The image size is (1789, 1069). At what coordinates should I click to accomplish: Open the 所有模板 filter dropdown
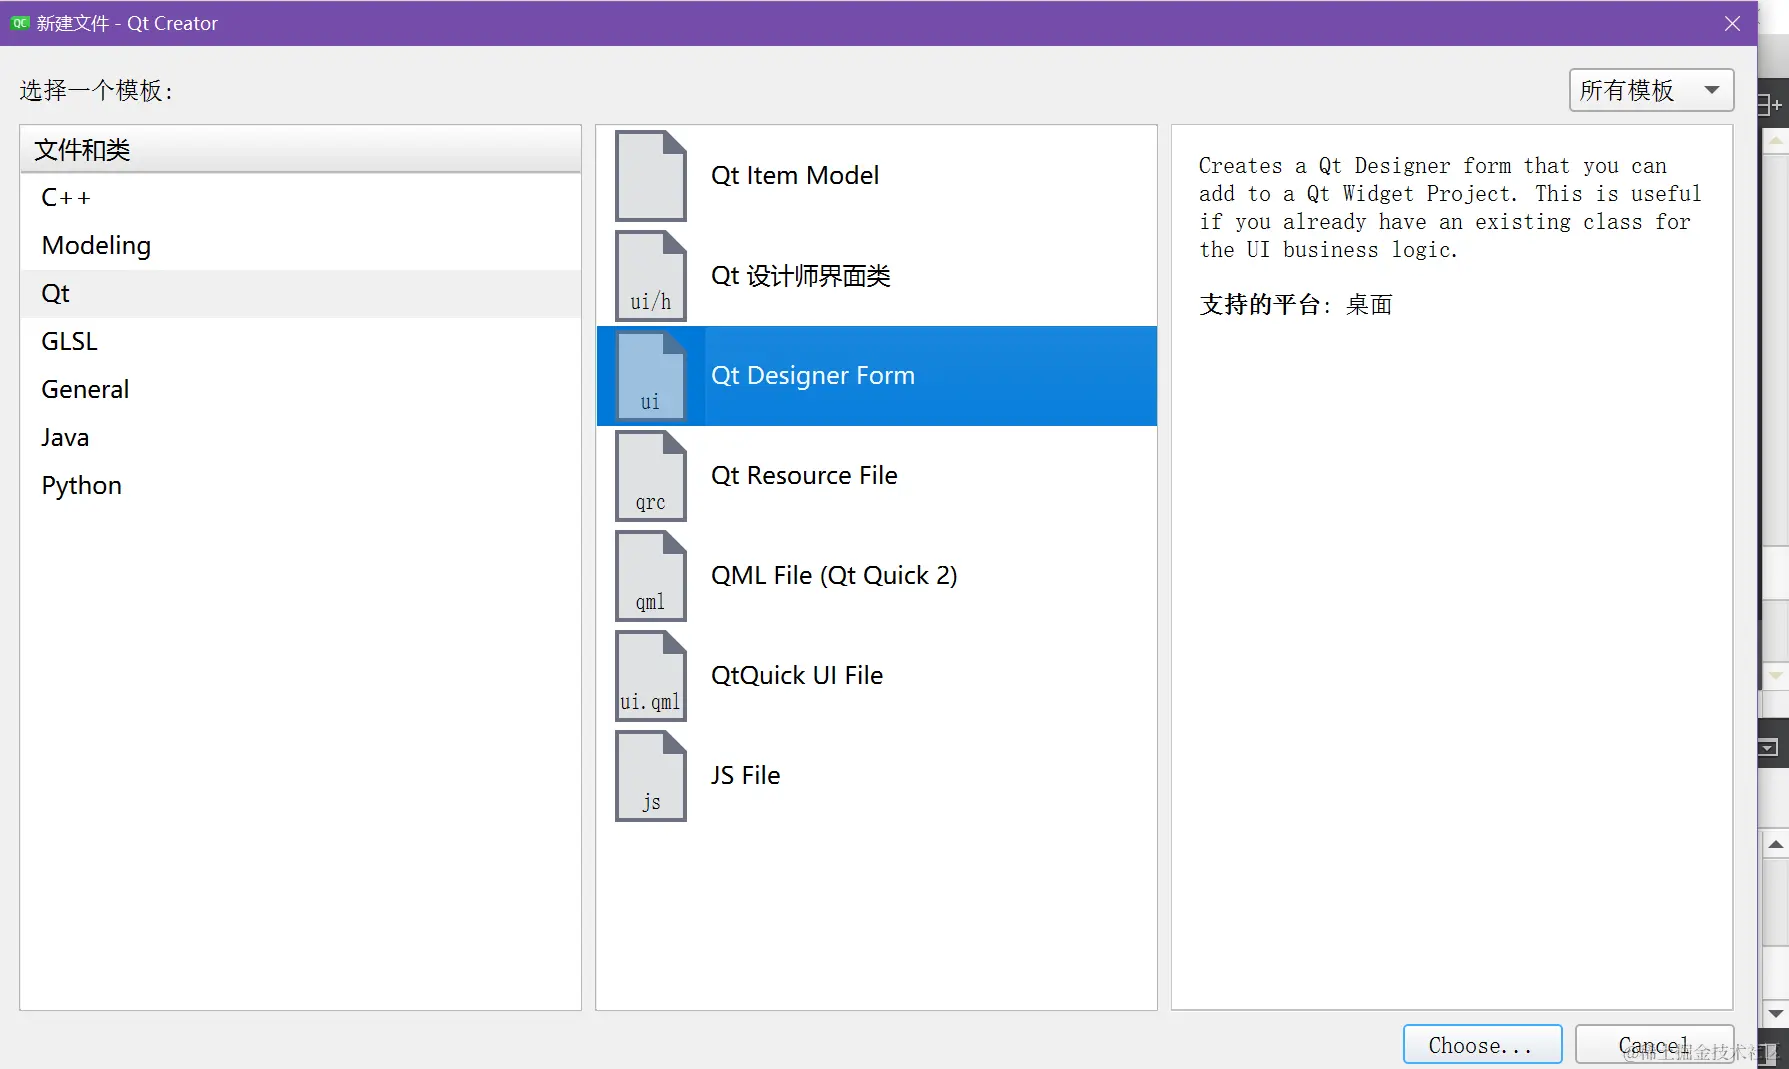click(x=1651, y=91)
